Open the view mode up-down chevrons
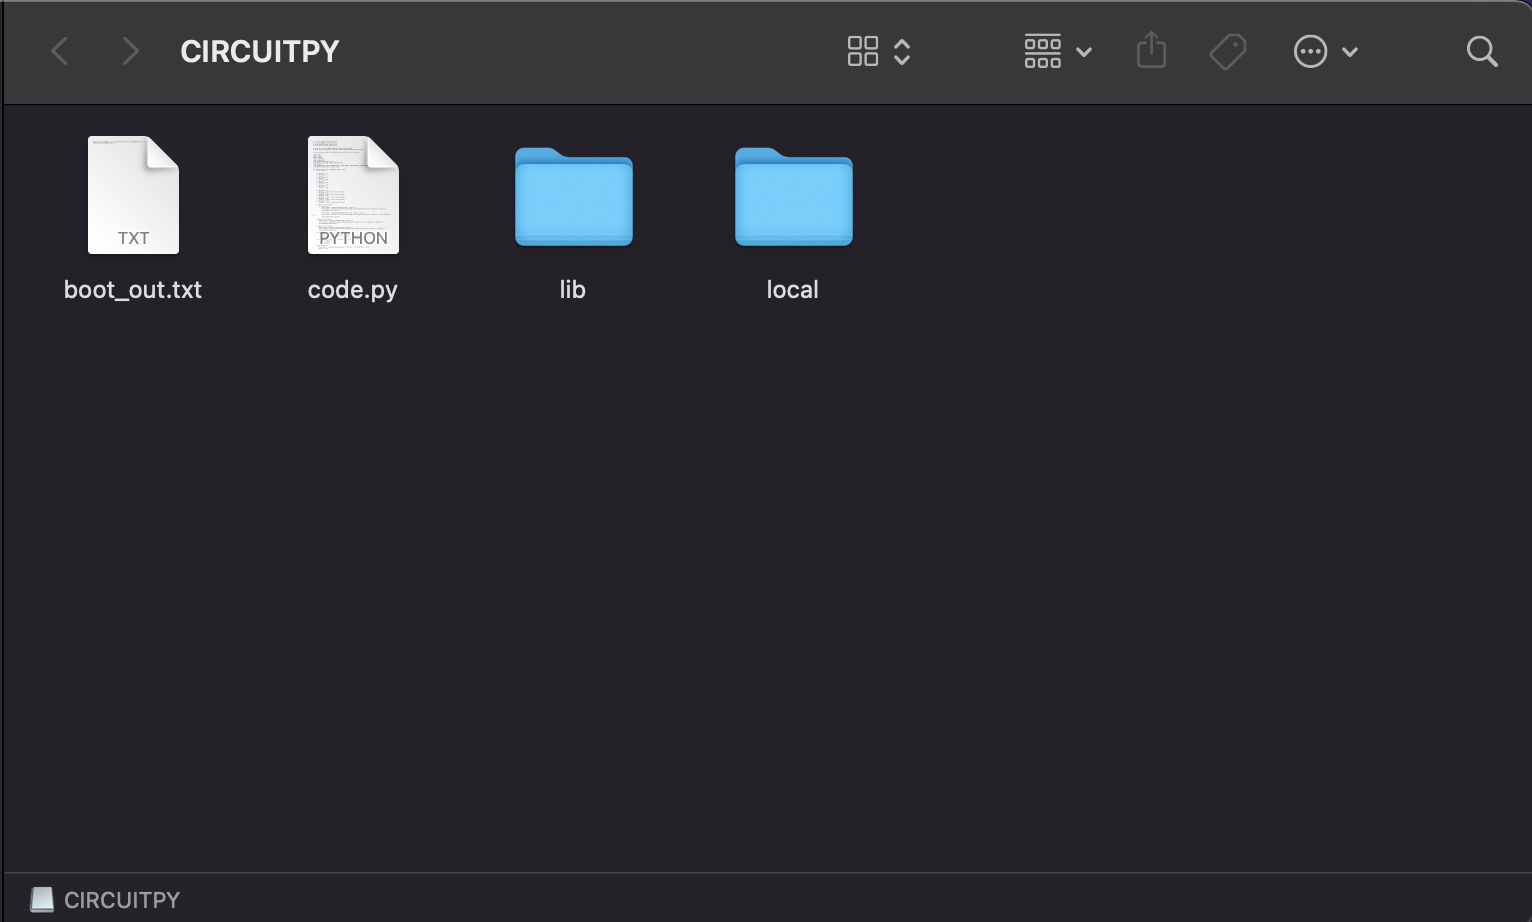This screenshot has width=1532, height=922. click(x=902, y=52)
